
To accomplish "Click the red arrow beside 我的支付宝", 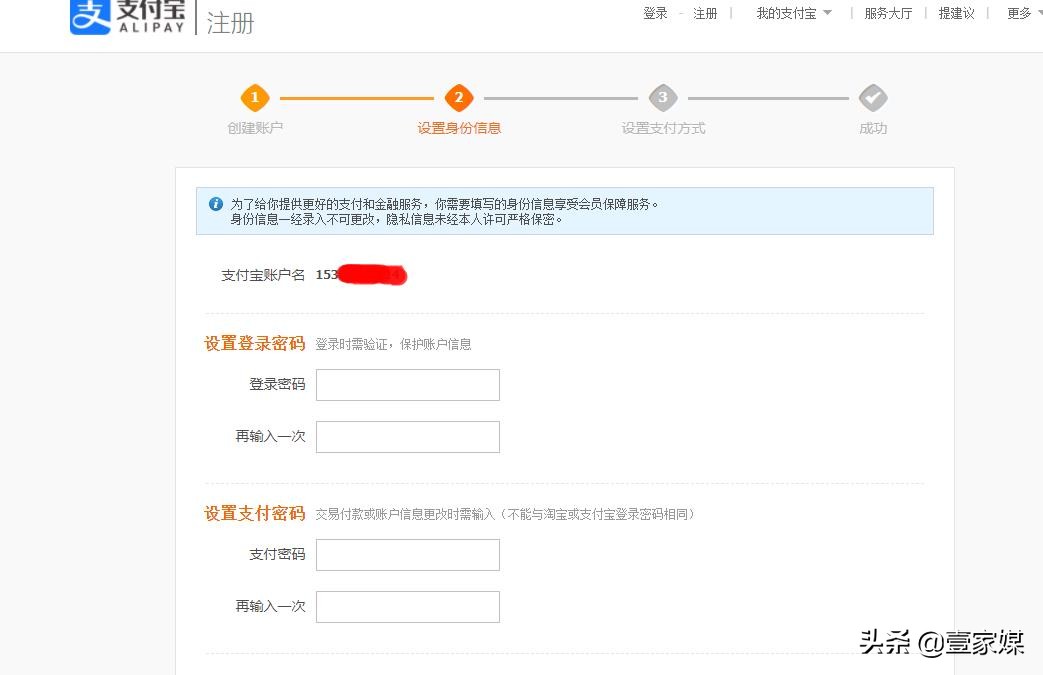I will coord(829,13).
